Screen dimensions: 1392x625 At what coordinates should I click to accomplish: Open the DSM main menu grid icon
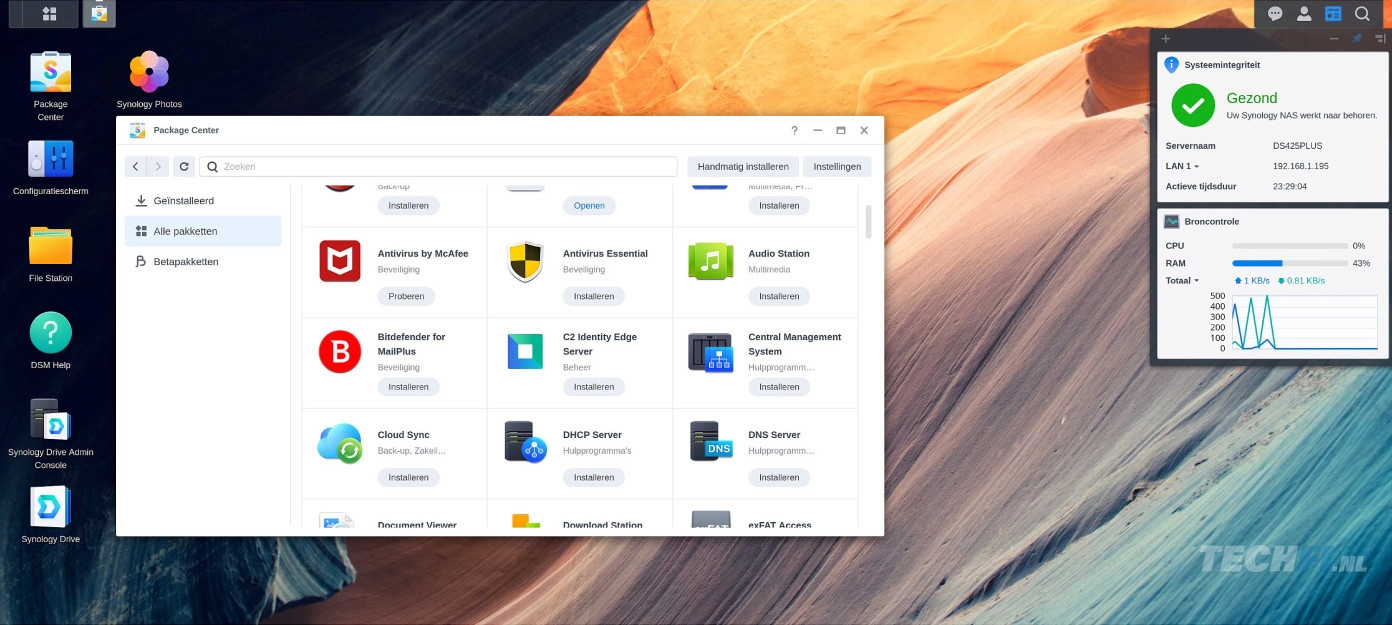click(x=49, y=14)
